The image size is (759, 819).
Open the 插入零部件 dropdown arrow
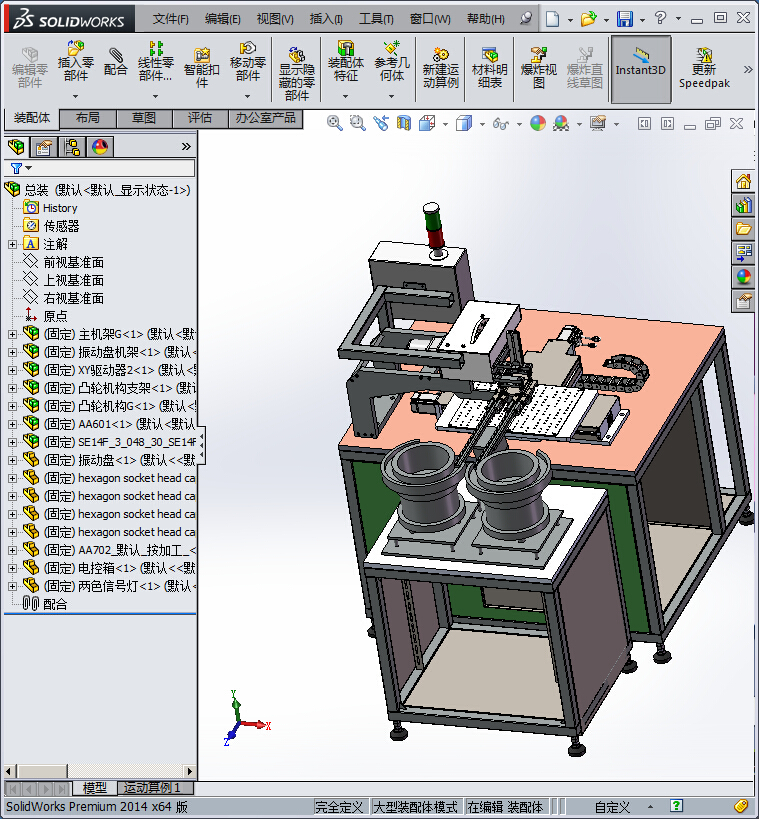pyautogui.click(x=75, y=96)
